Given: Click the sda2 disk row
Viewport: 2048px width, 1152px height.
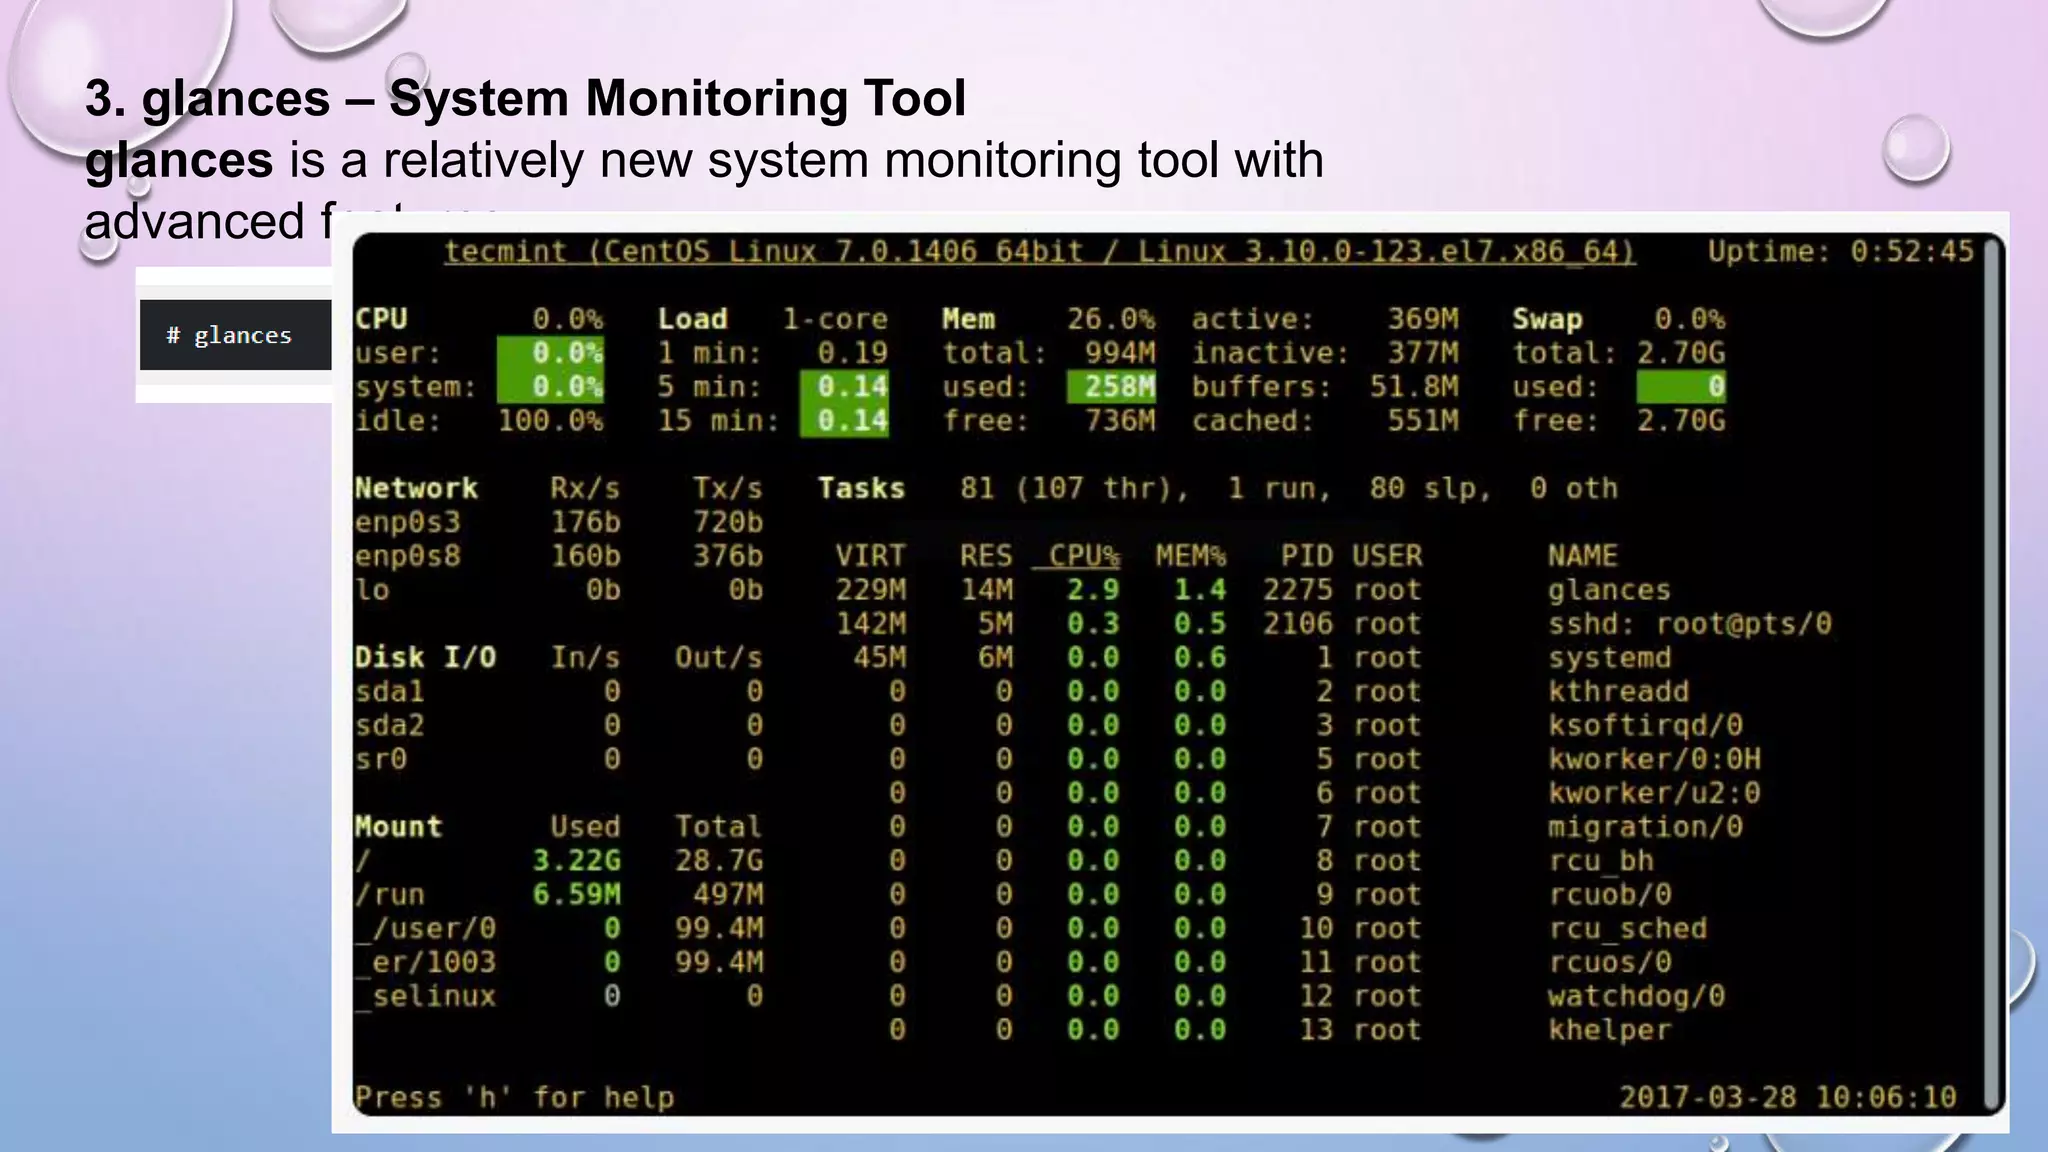Looking at the screenshot, I should pyautogui.click(x=559, y=725).
